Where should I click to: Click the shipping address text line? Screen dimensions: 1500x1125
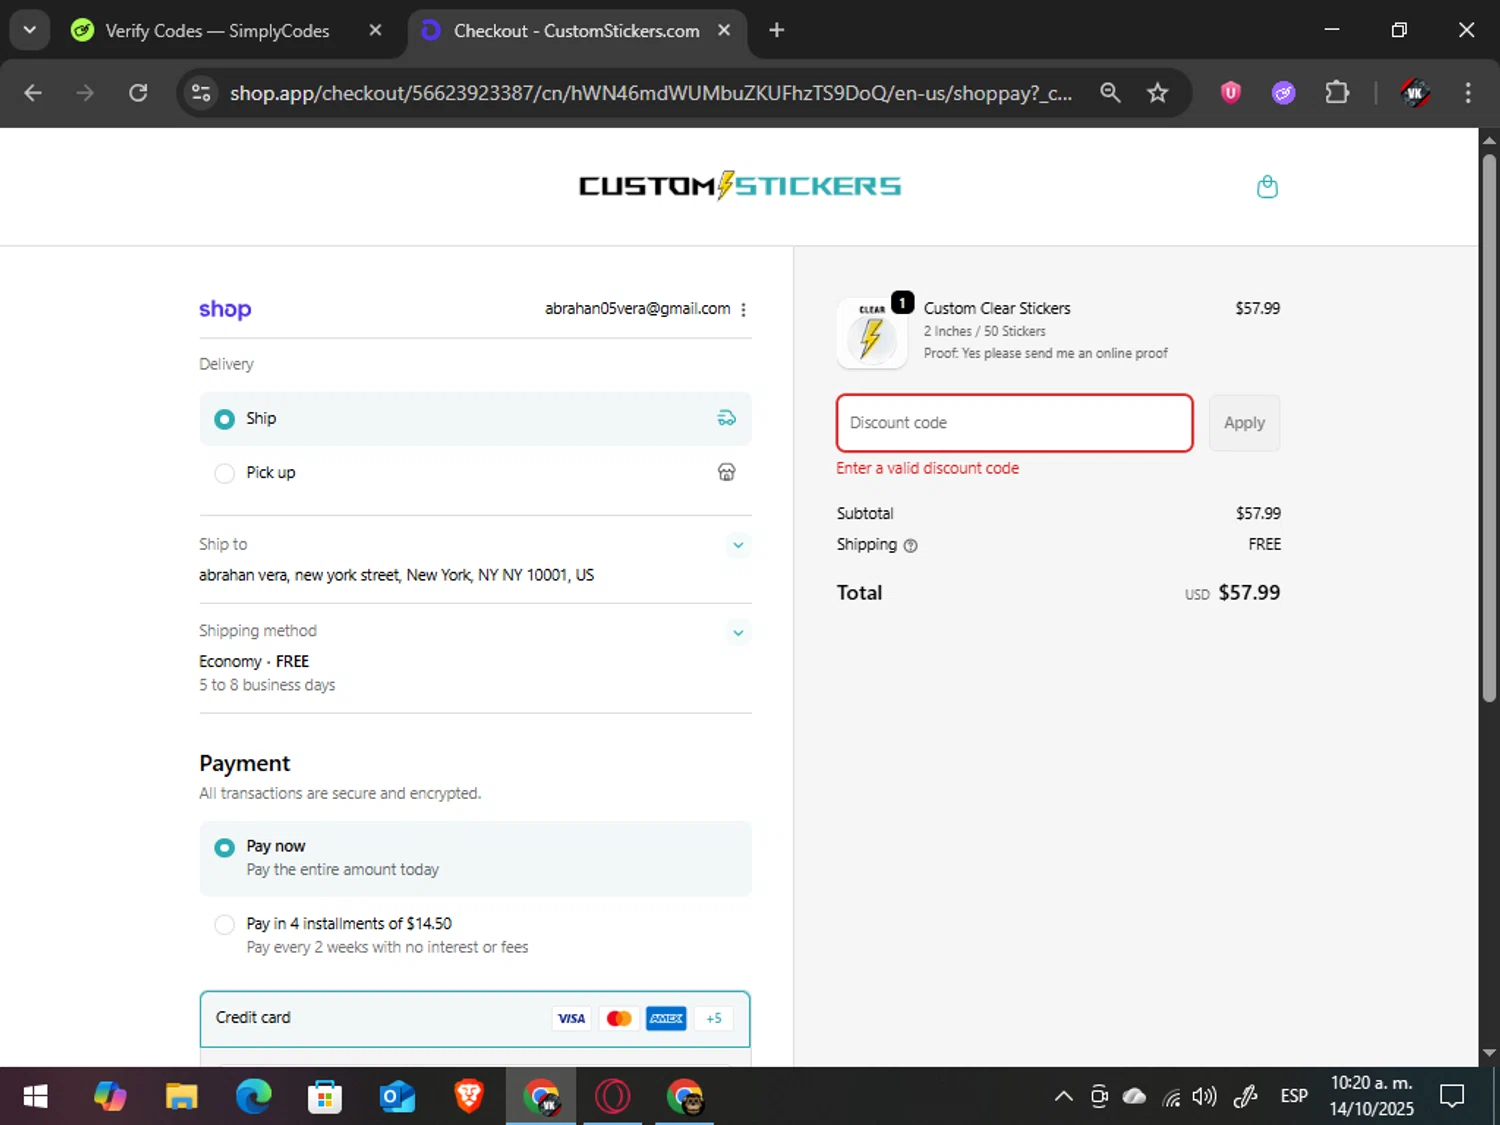397,575
